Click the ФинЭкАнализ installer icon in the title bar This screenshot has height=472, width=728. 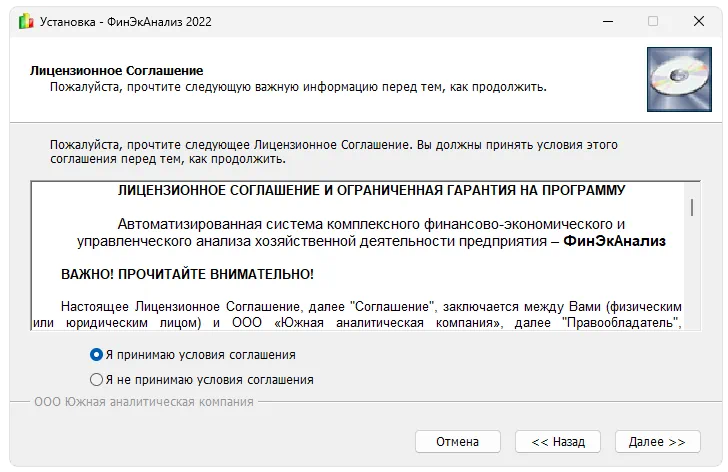(26, 21)
